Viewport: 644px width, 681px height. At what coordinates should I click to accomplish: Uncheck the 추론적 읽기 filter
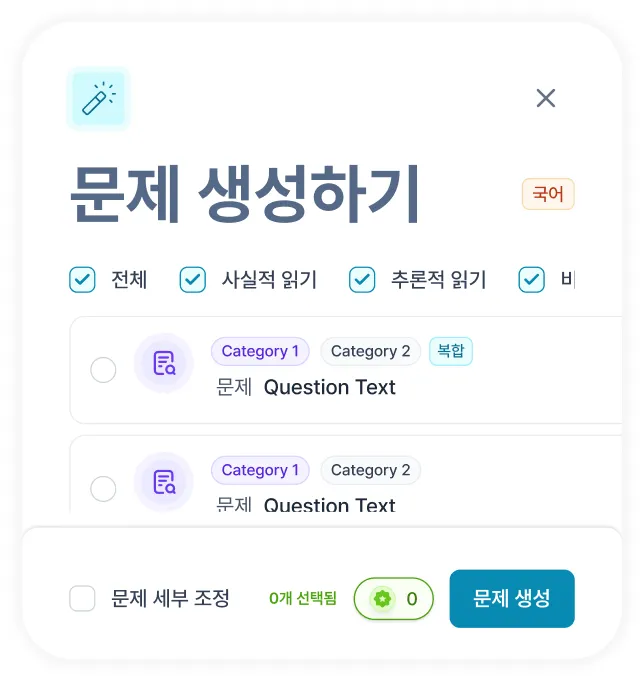coord(362,280)
